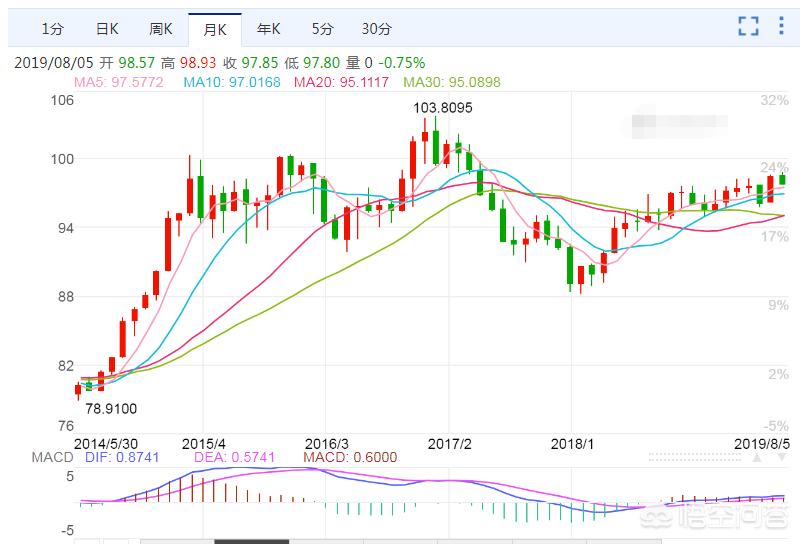
Task: Click the 2019/08/05 quote date text
Action: point(54,63)
